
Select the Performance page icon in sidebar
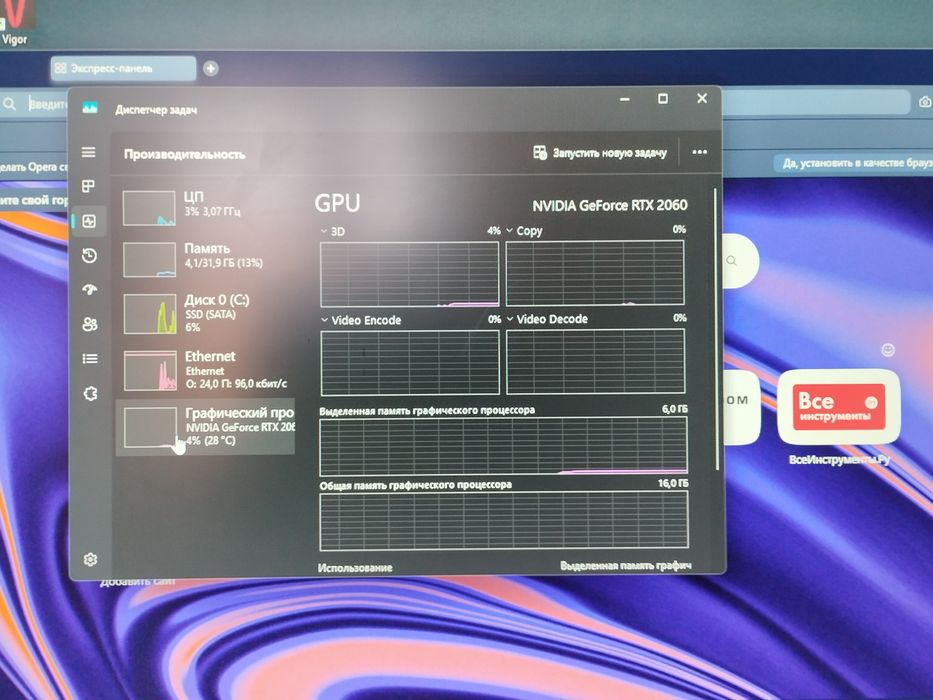[x=89, y=221]
